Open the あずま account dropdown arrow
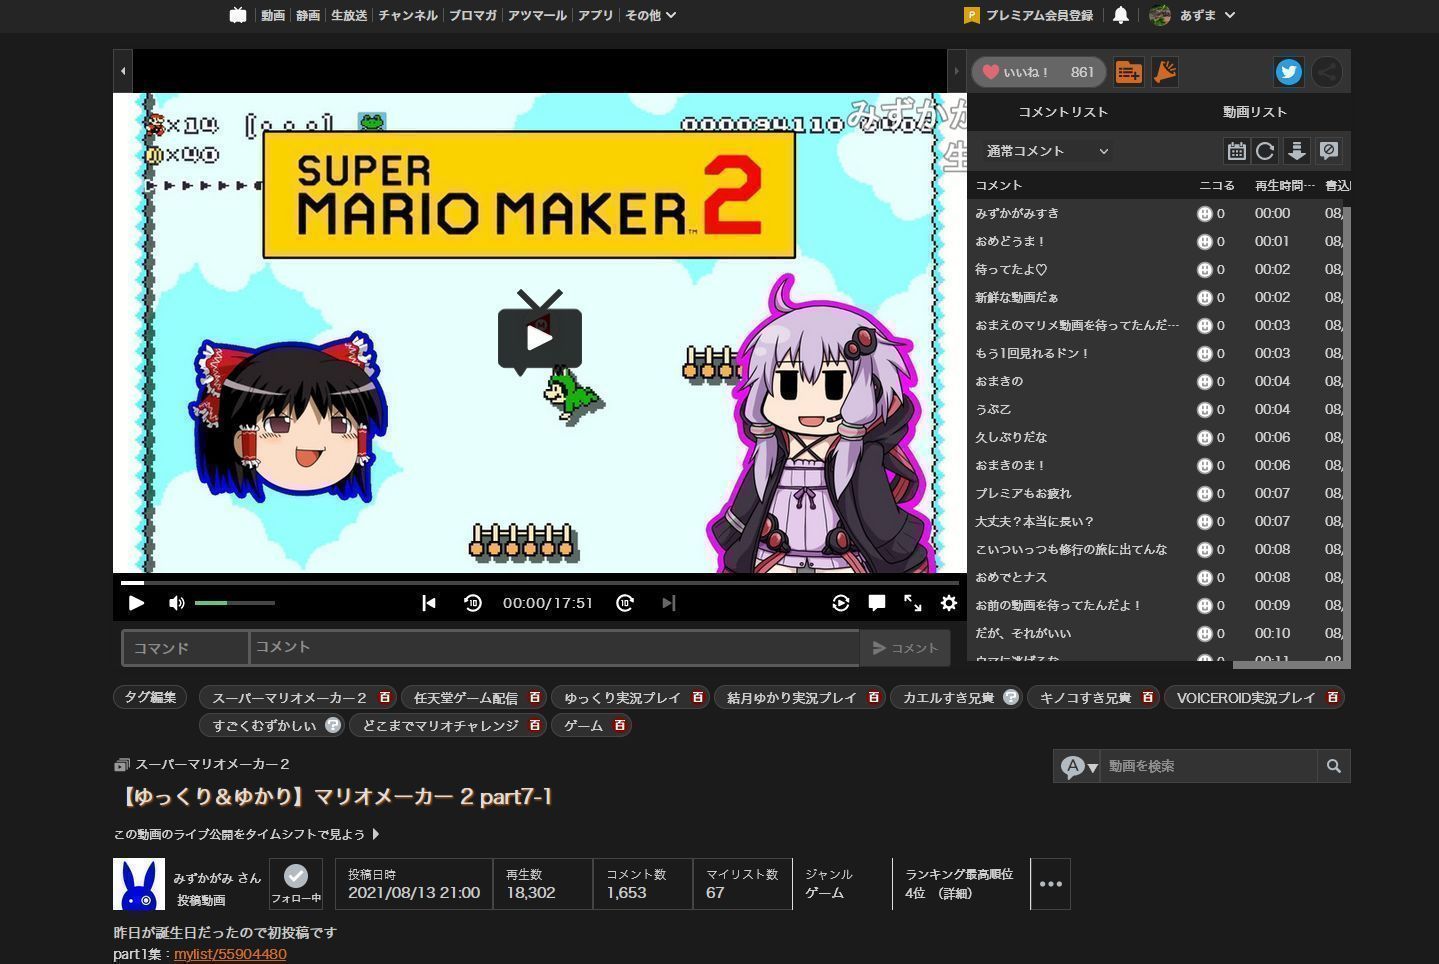Image resolution: width=1439 pixels, height=964 pixels. (x=1230, y=15)
